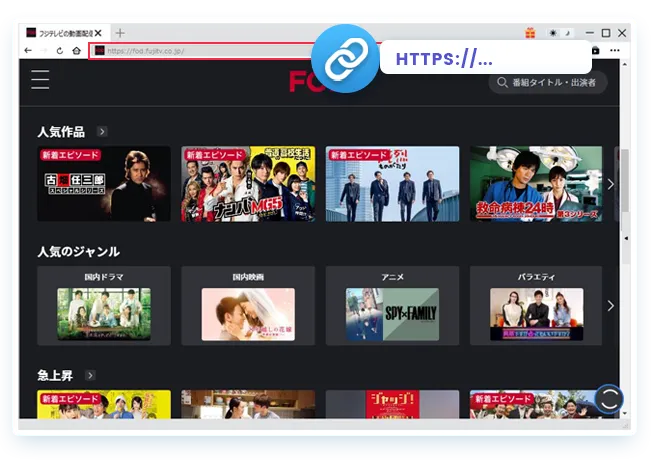Open the three-dot more options menu

[x=615, y=50]
